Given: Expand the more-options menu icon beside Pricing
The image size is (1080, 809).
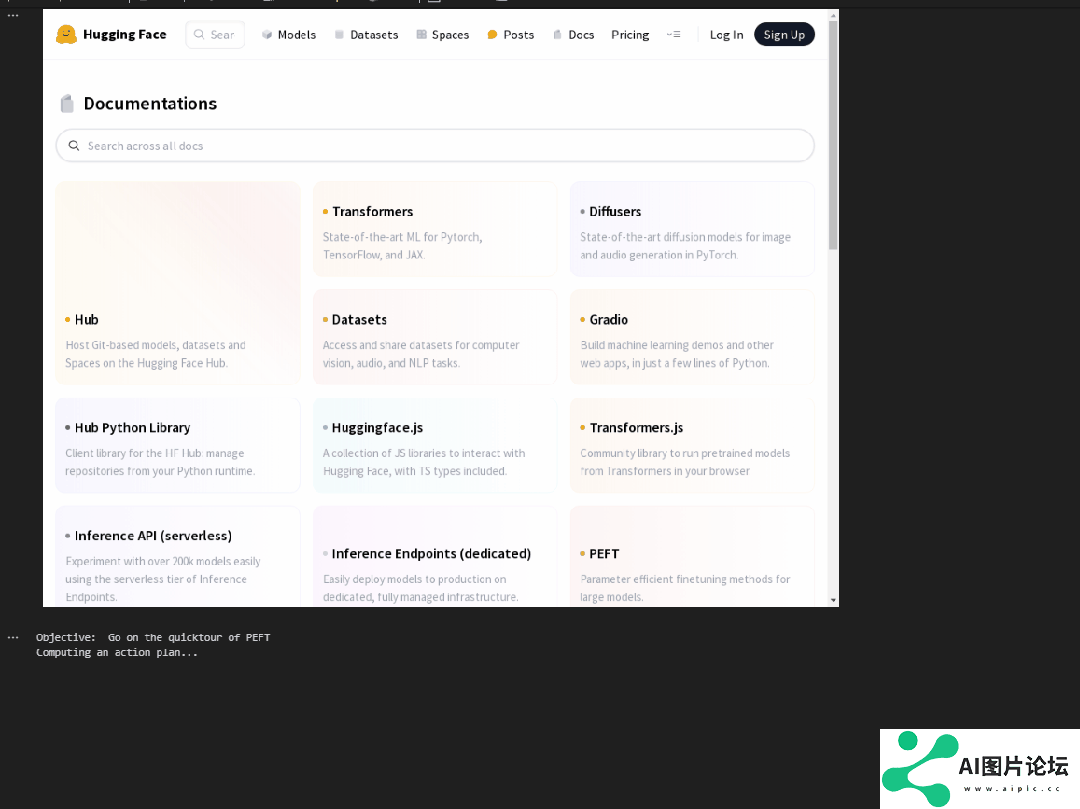Looking at the screenshot, I should tap(674, 34).
